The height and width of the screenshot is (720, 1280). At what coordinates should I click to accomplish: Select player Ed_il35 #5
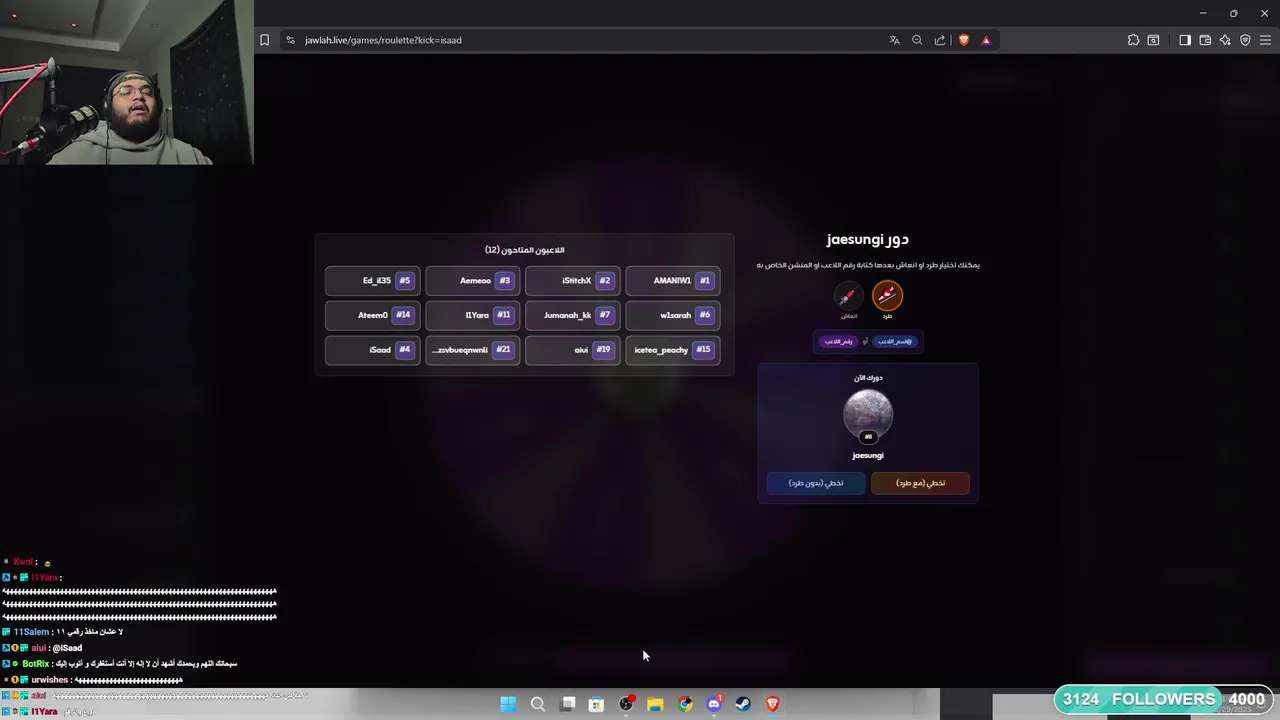pyautogui.click(x=372, y=281)
